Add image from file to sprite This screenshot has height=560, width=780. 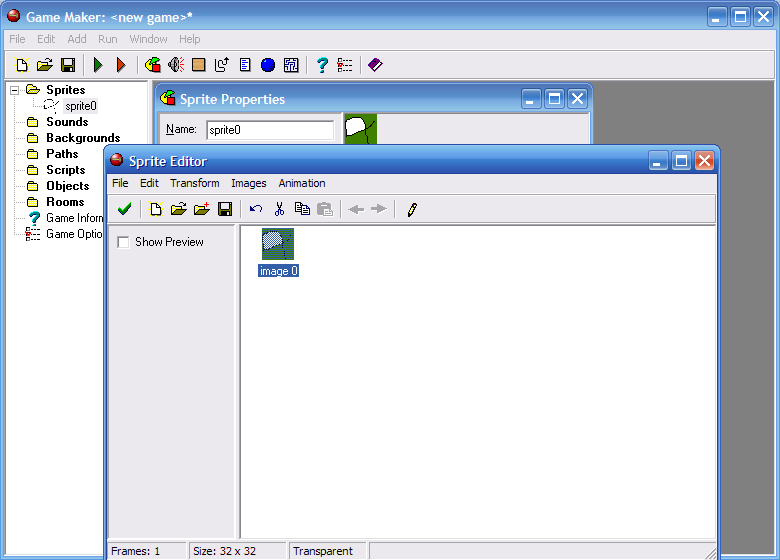(202, 209)
